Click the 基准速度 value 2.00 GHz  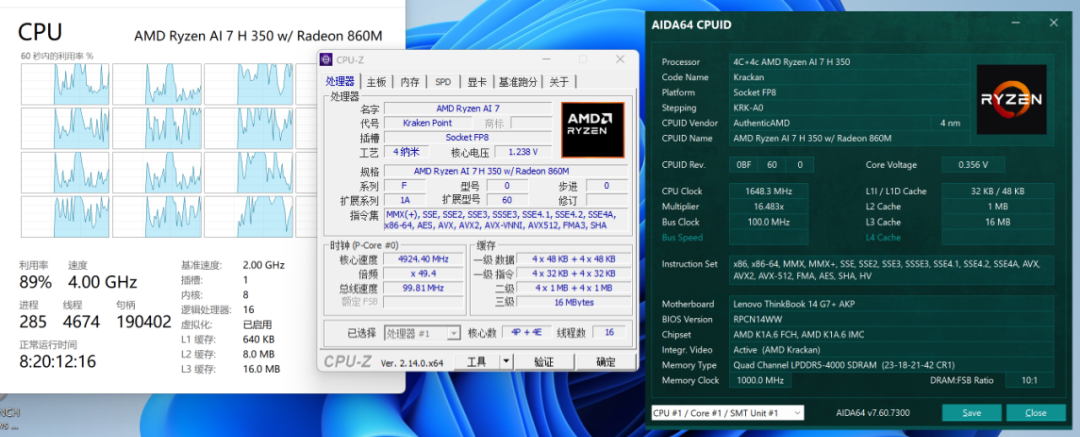coord(263,265)
